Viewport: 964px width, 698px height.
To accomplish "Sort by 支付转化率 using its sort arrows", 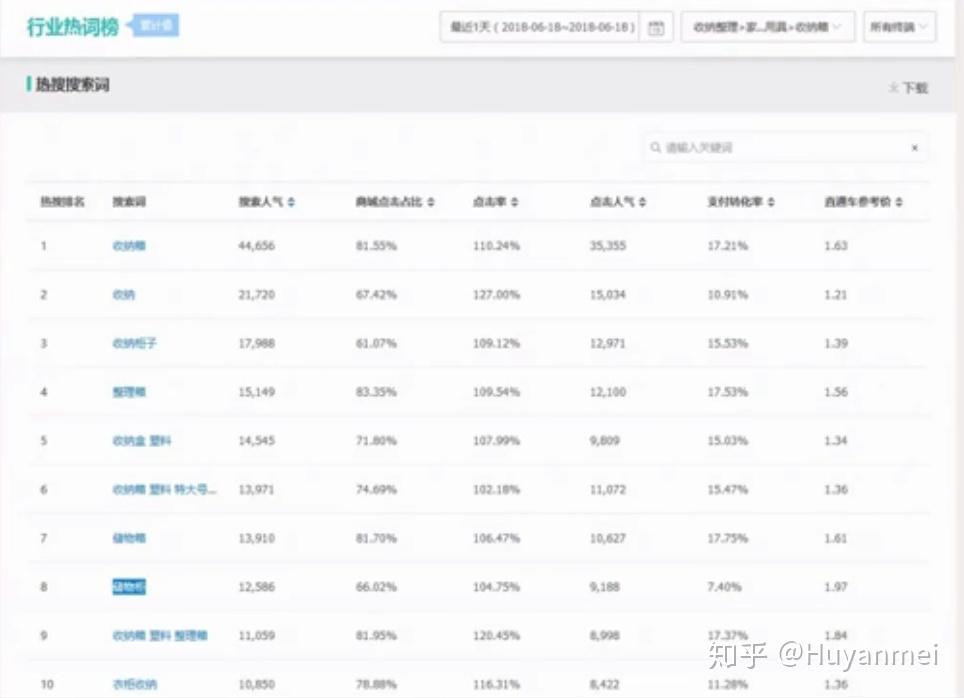I will [771, 202].
